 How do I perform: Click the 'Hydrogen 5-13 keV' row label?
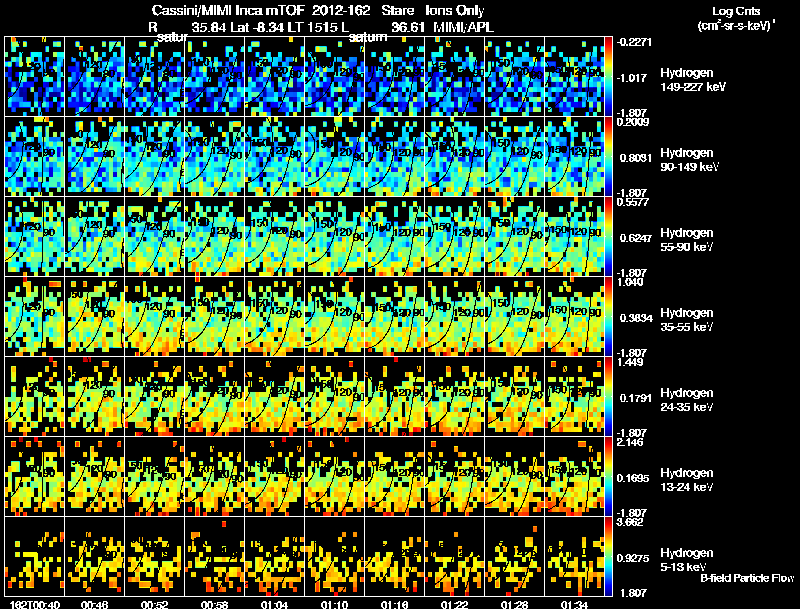(x=687, y=560)
